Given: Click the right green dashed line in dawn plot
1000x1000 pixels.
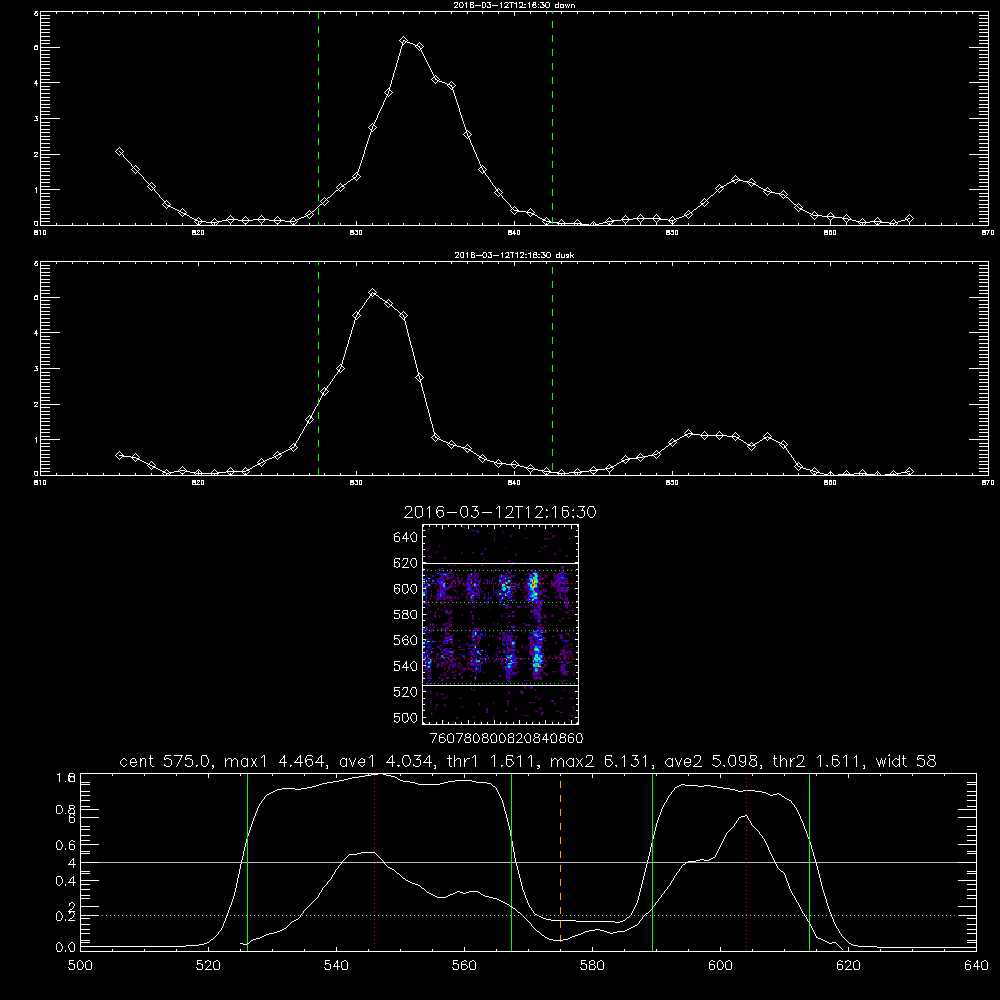Looking at the screenshot, I should pyautogui.click(x=552, y=118).
